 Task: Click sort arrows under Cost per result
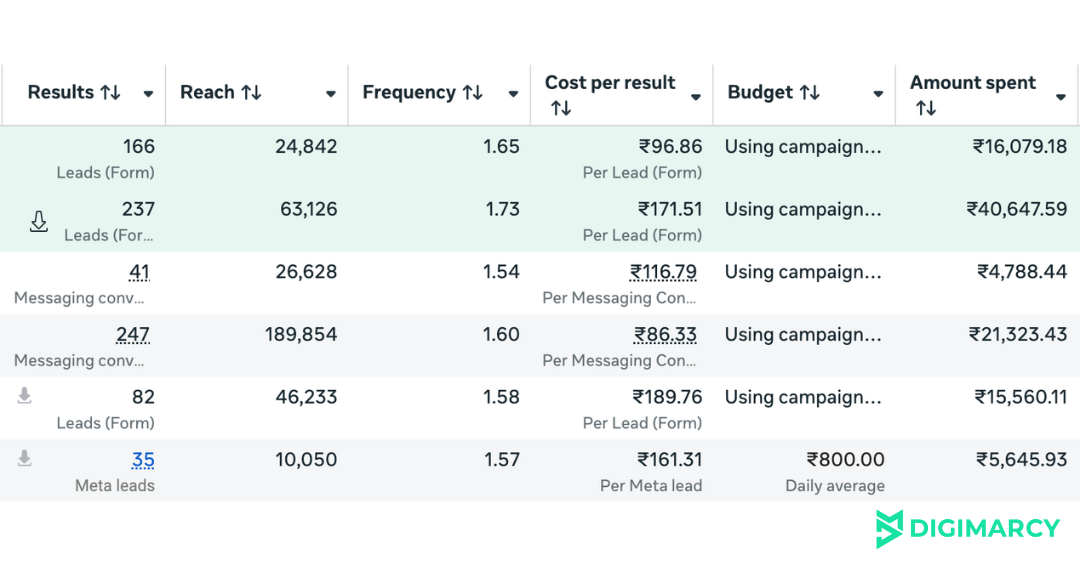pyautogui.click(x=560, y=108)
